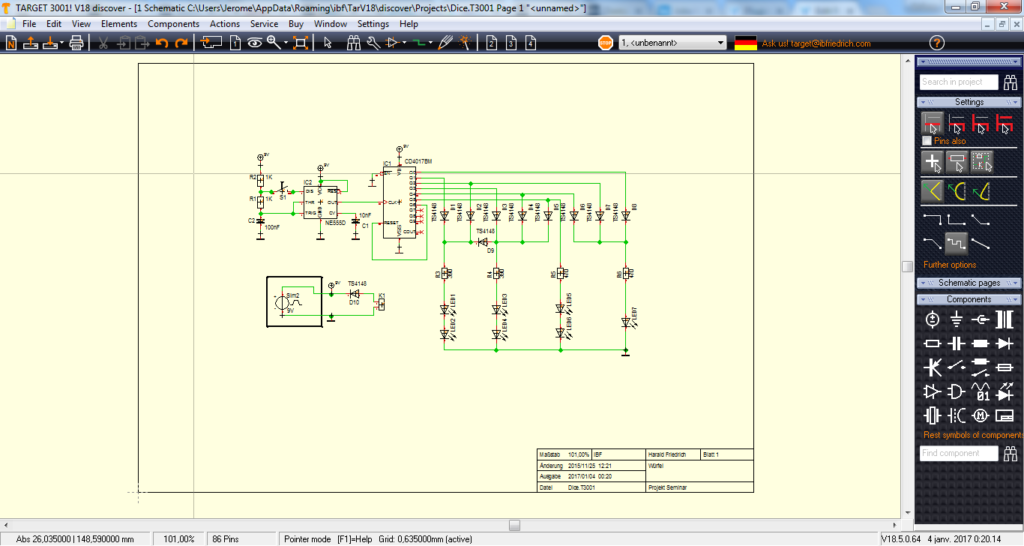Insert a fuse symbol from Components
Viewport: 1024px width, 546px height.
(x=1004, y=368)
